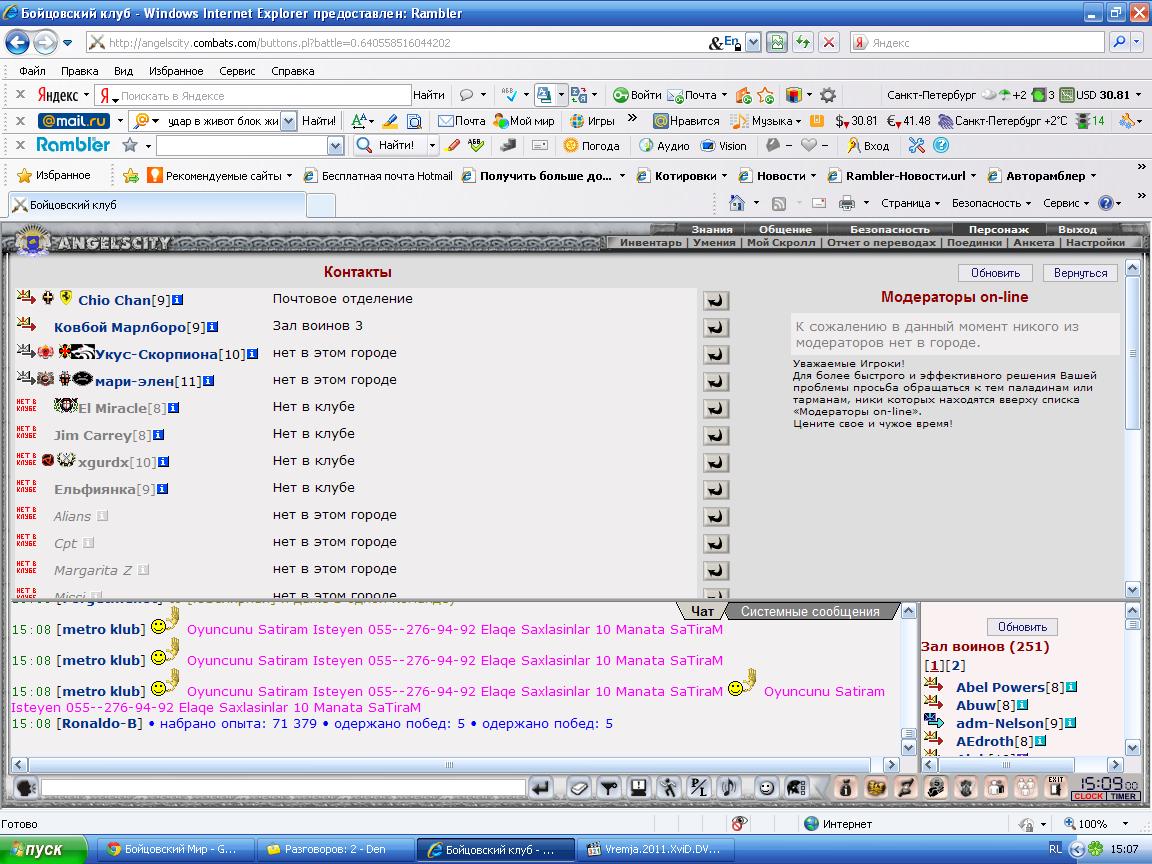Click the gold treasure icon in bottom bar
Image resolution: width=1152 pixels, height=864 pixels.
(x=876, y=788)
